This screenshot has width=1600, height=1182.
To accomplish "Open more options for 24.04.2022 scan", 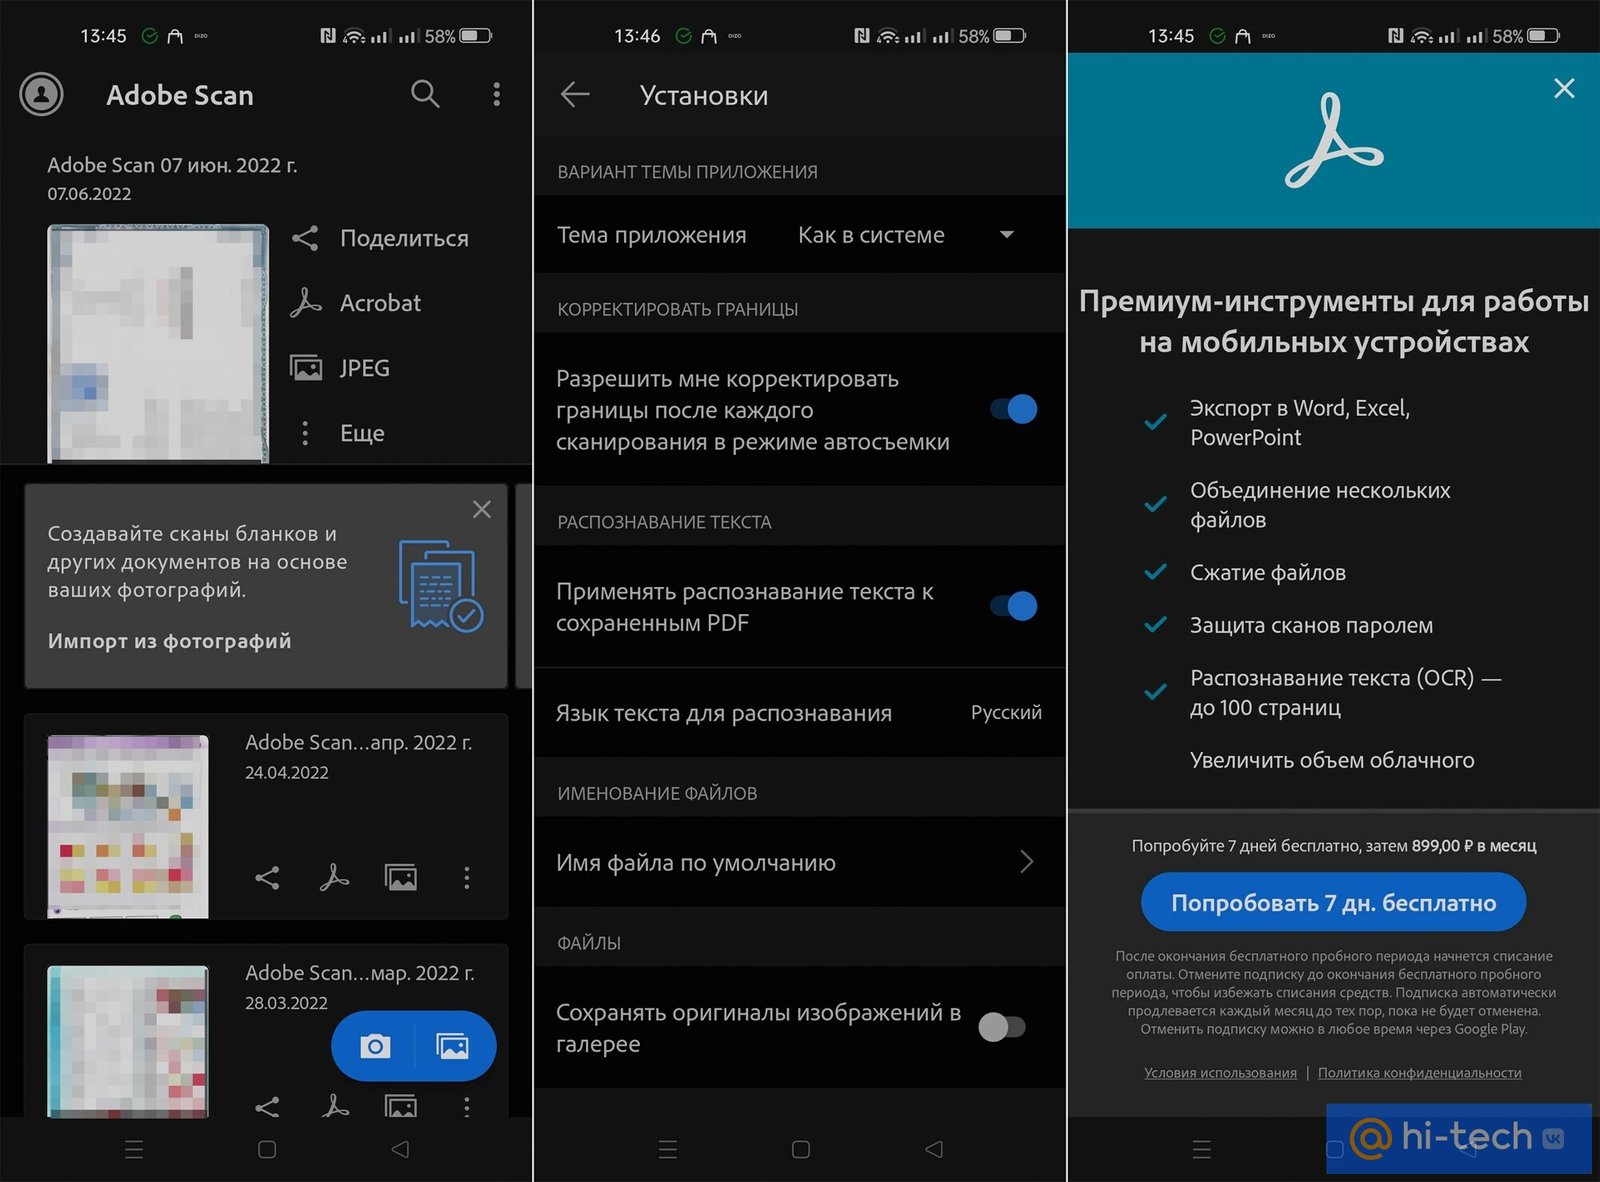I will click(466, 878).
